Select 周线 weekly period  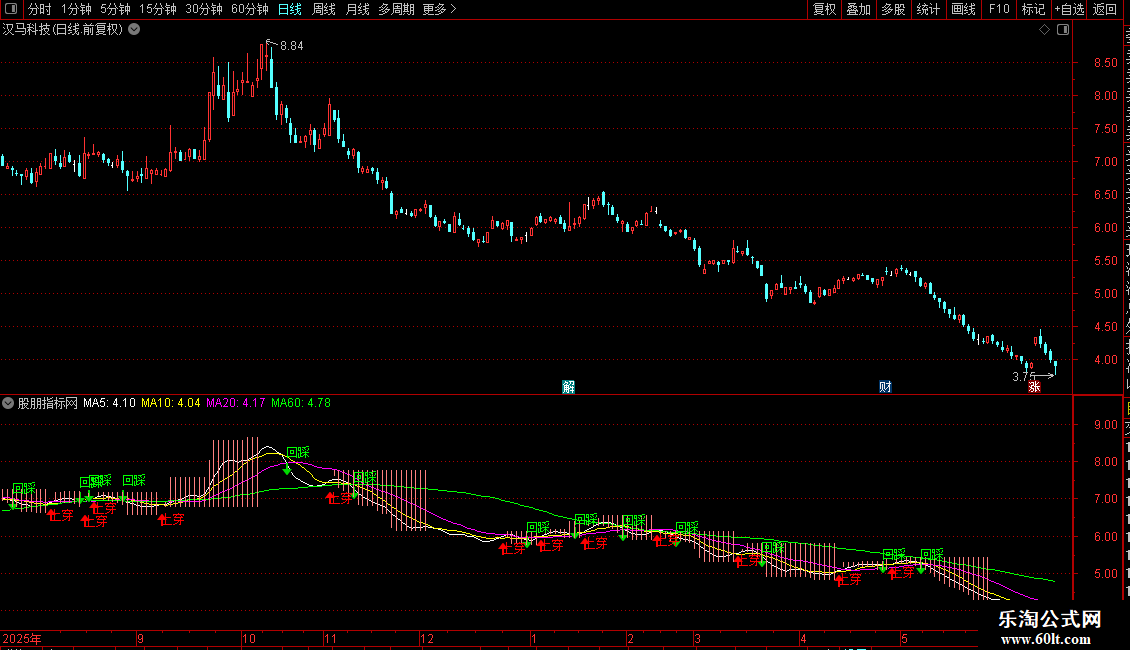324,9
